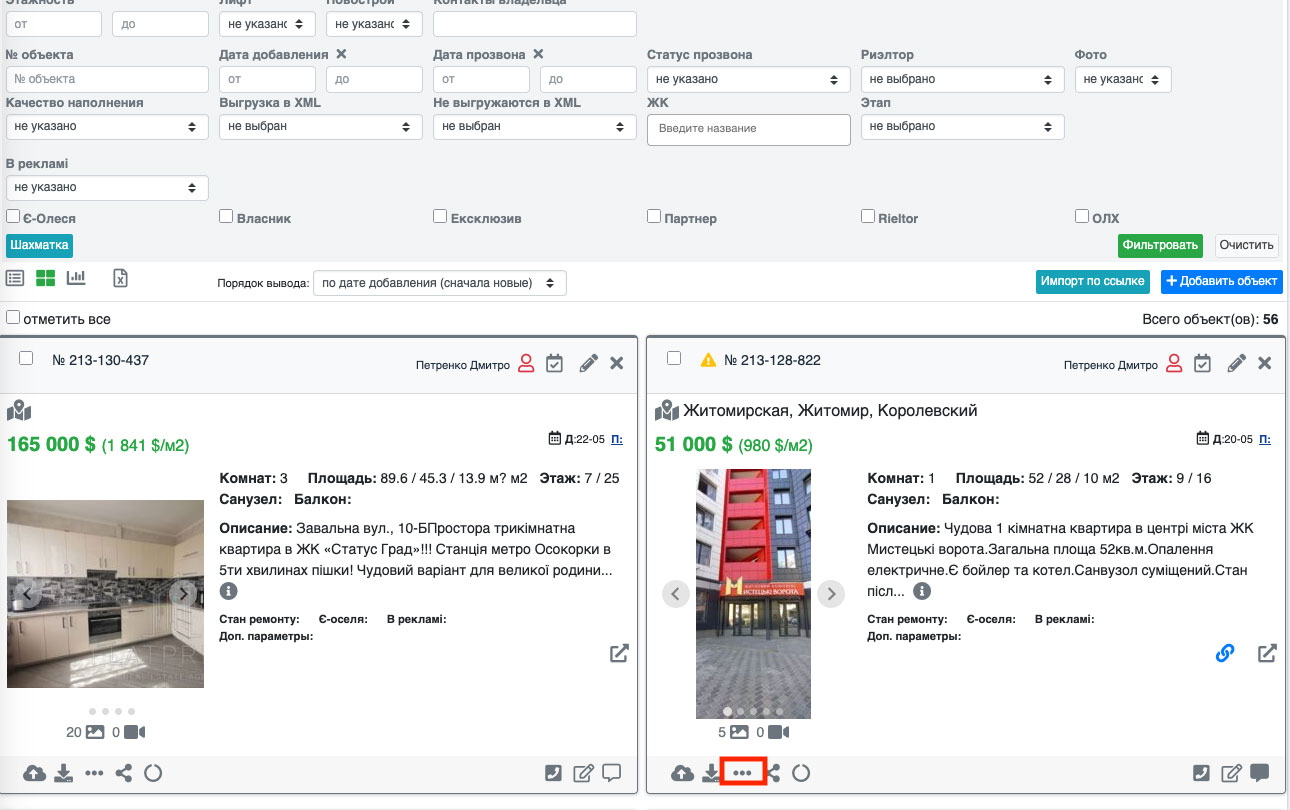
Task: Click pencil edit icon on listing 213-130-437
Action: pos(588,363)
